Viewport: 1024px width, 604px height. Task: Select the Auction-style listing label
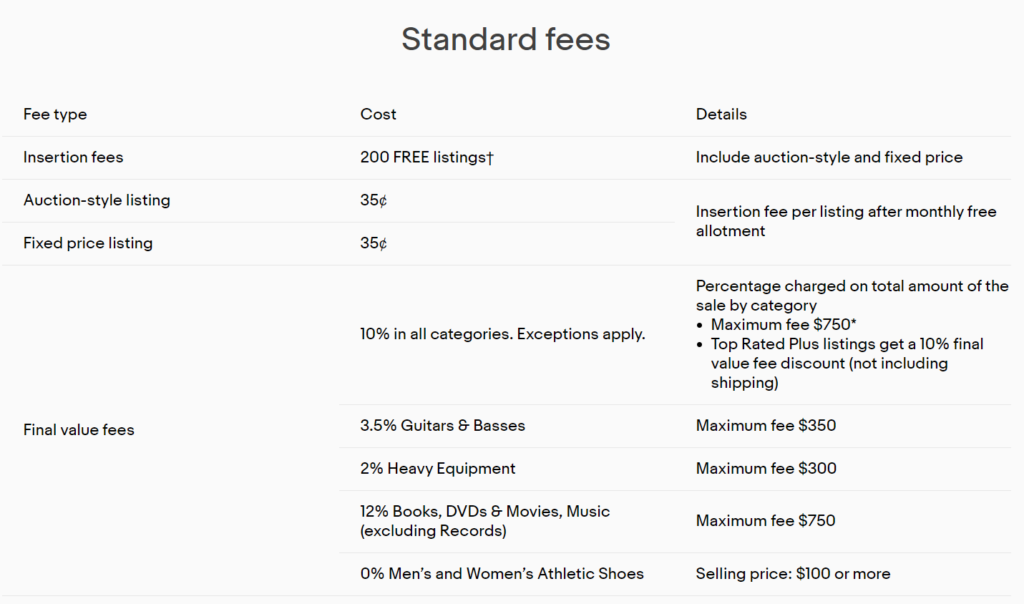tap(97, 200)
